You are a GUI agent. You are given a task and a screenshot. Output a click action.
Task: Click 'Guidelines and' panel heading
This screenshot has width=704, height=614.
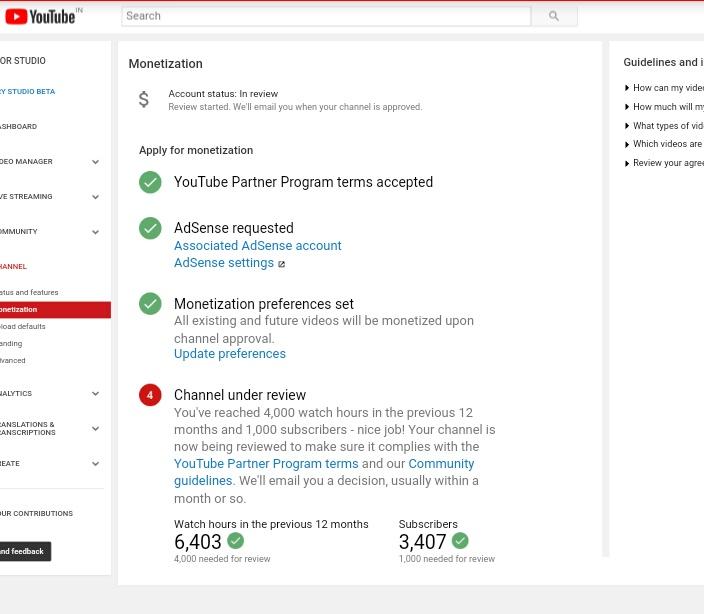point(664,62)
